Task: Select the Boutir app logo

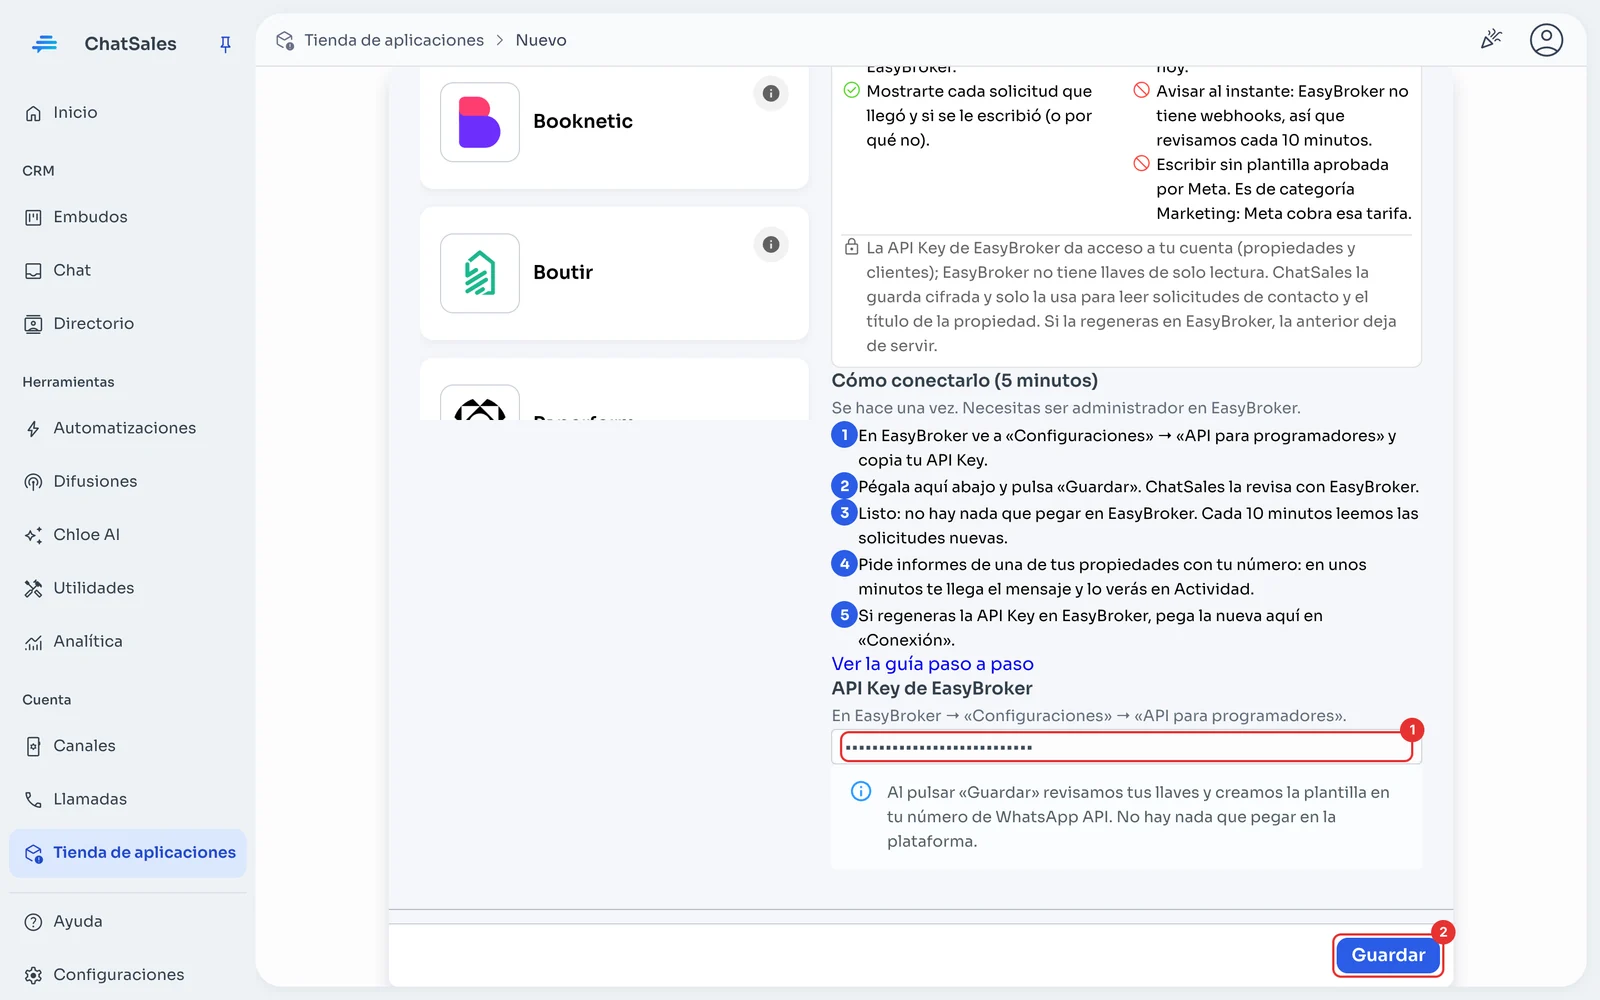Action: pyautogui.click(x=480, y=273)
